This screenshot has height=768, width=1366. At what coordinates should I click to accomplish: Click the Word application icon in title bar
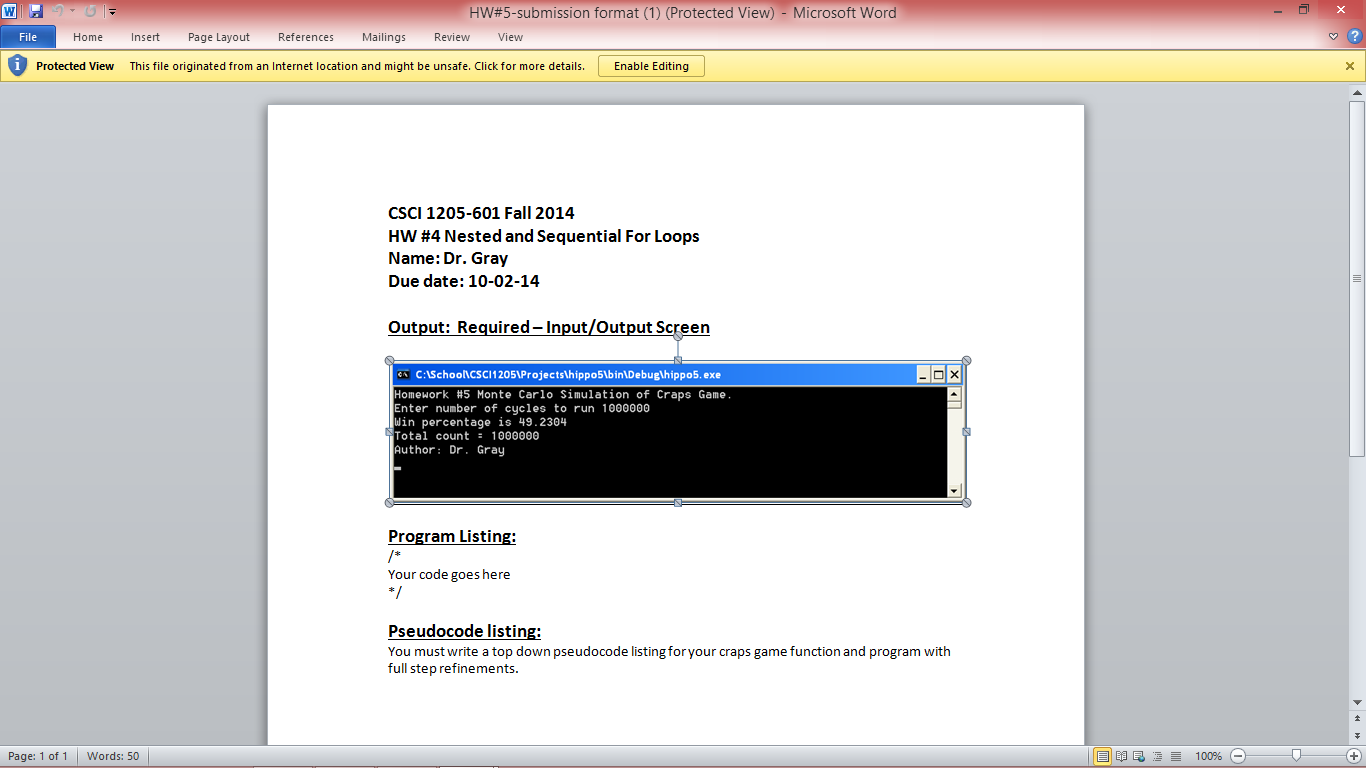(x=10, y=11)
